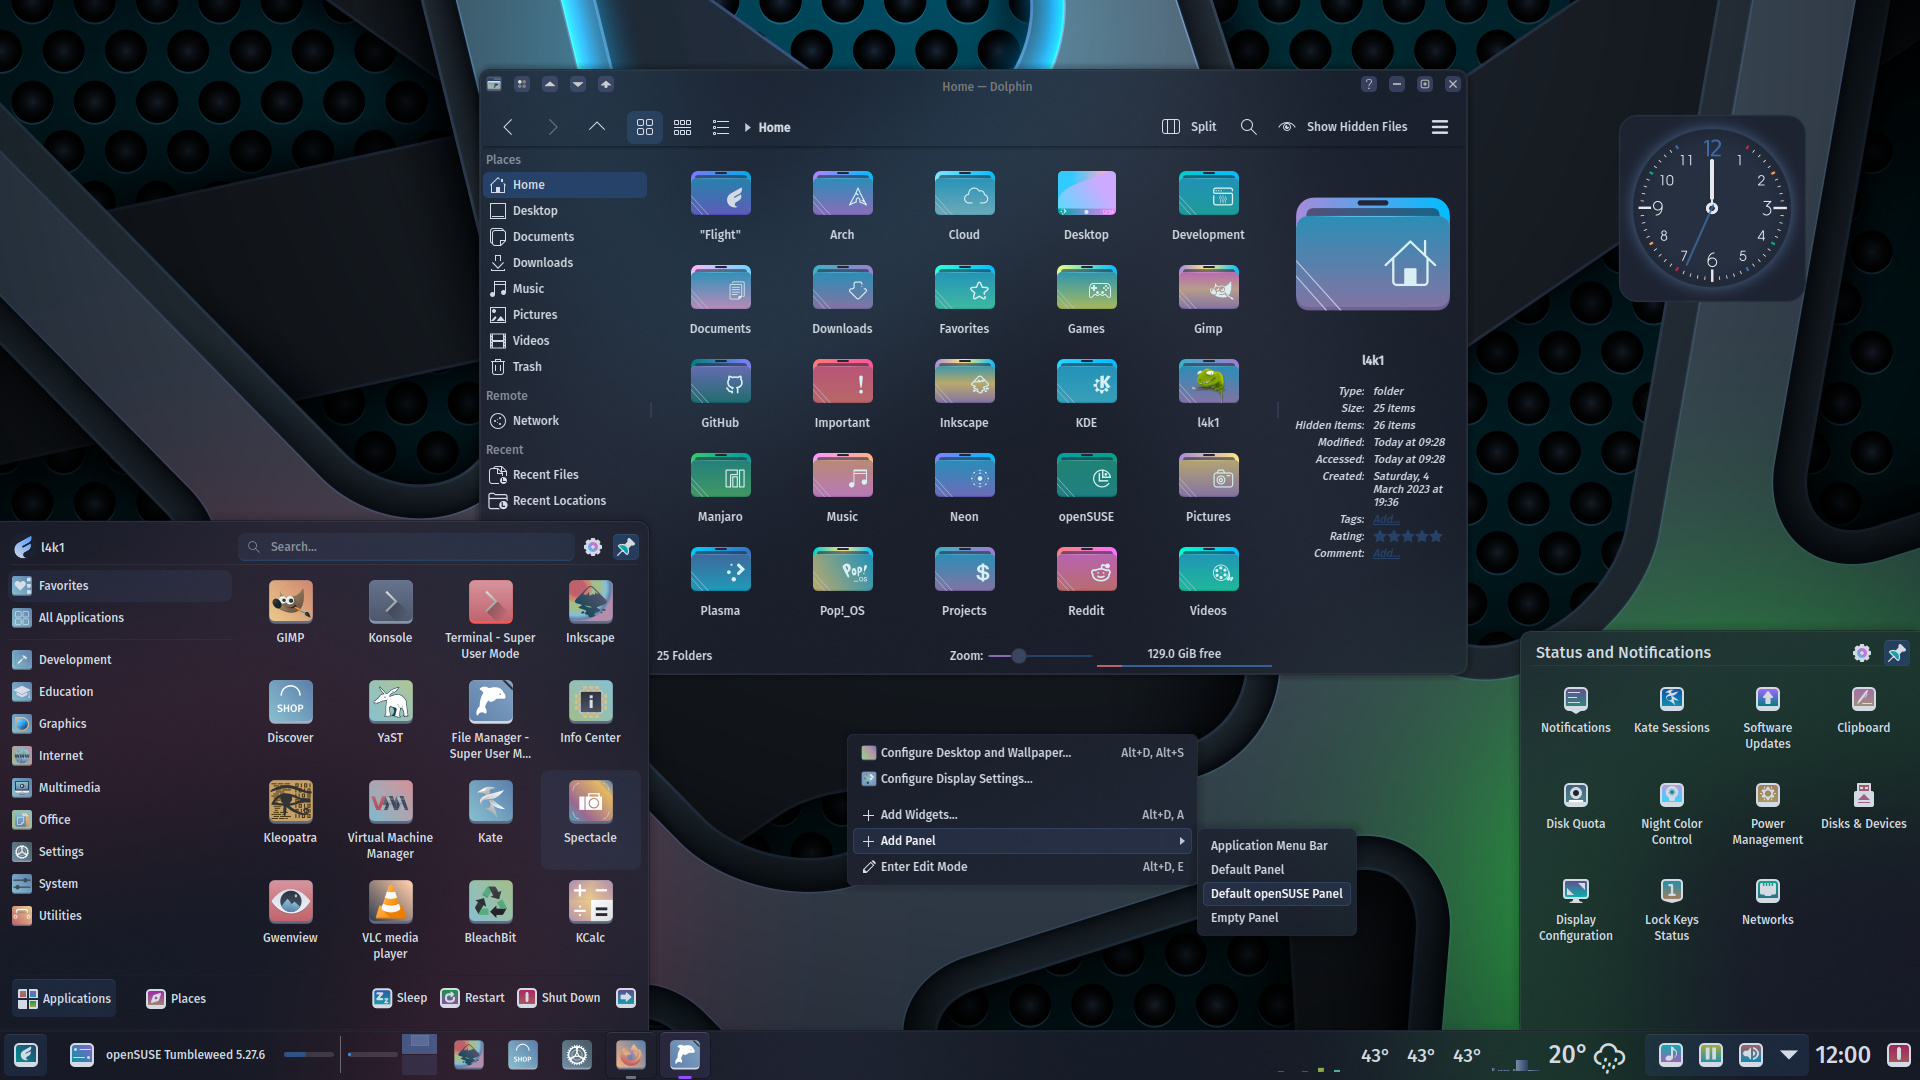The height and width of the screenshot is (1080, 1920).
Task: Open more power options in launcher footer
Action: coord(626,998)
